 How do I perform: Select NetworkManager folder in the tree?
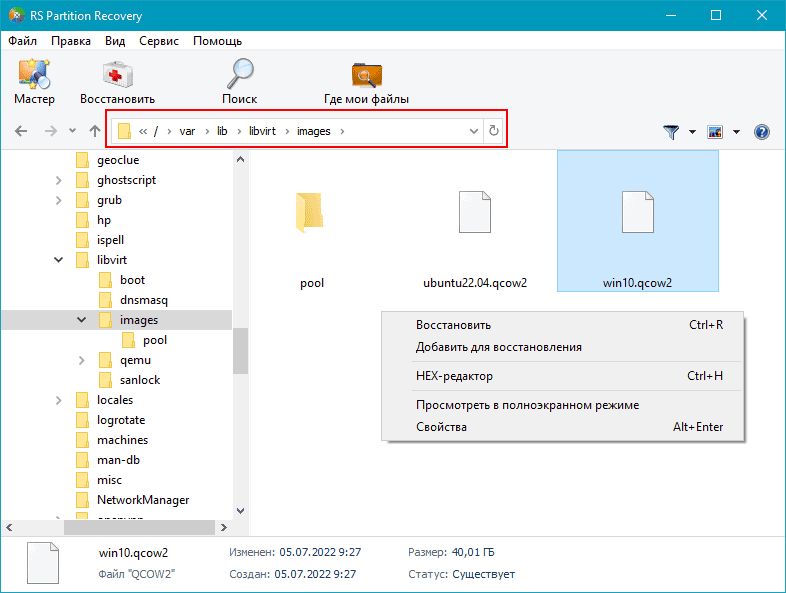(133, 500)
